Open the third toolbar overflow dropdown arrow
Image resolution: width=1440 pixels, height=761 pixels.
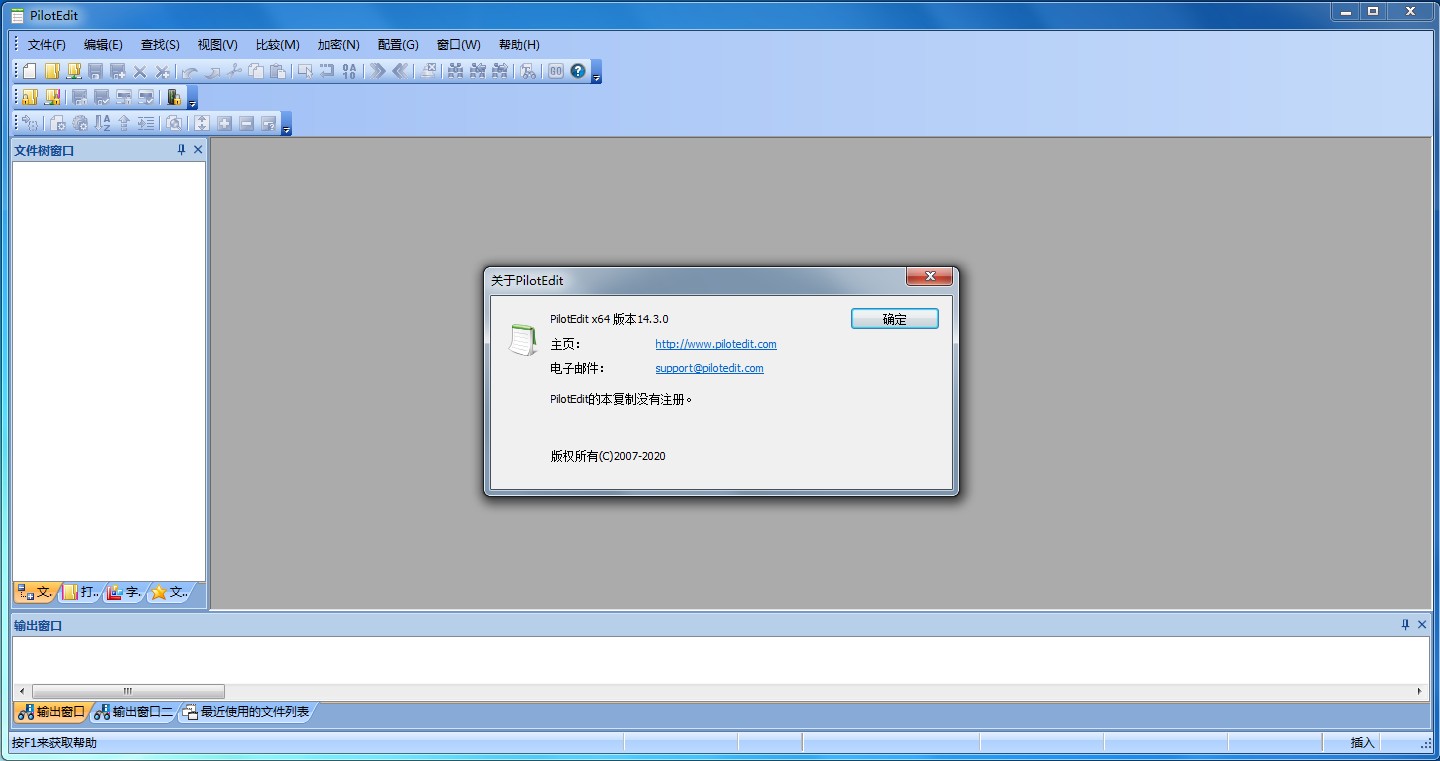(285, 128)
